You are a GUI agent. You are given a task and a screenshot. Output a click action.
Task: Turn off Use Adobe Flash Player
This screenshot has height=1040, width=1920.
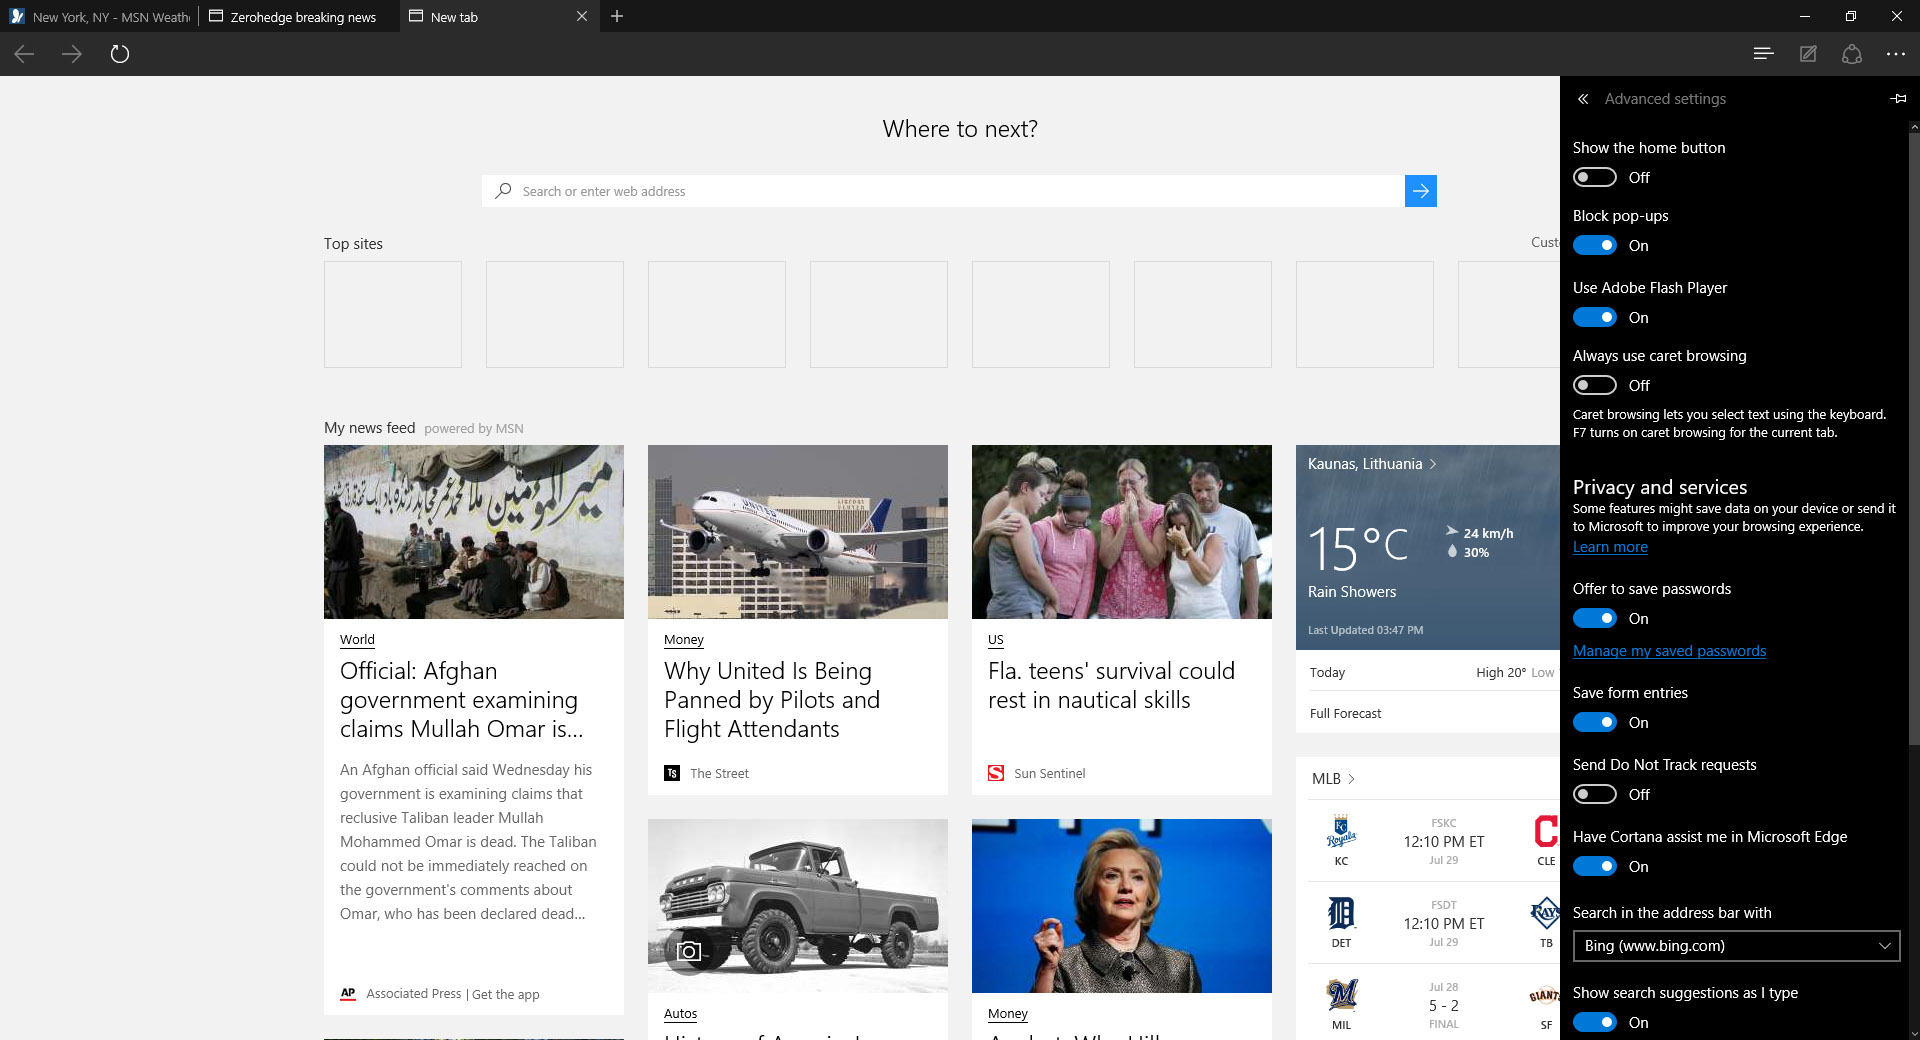1596,317
